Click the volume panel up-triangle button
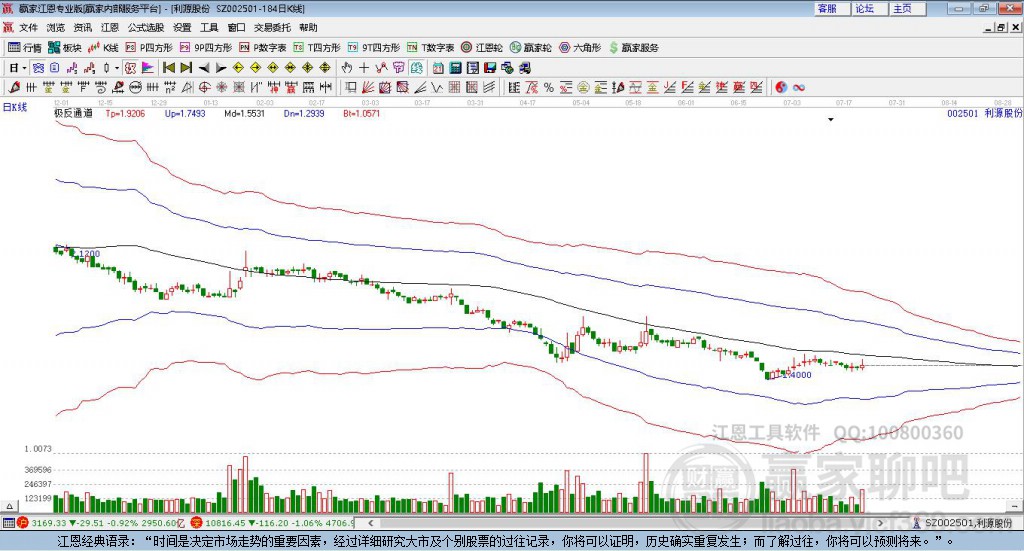1024x551 pixels. [x=9, y=505]
